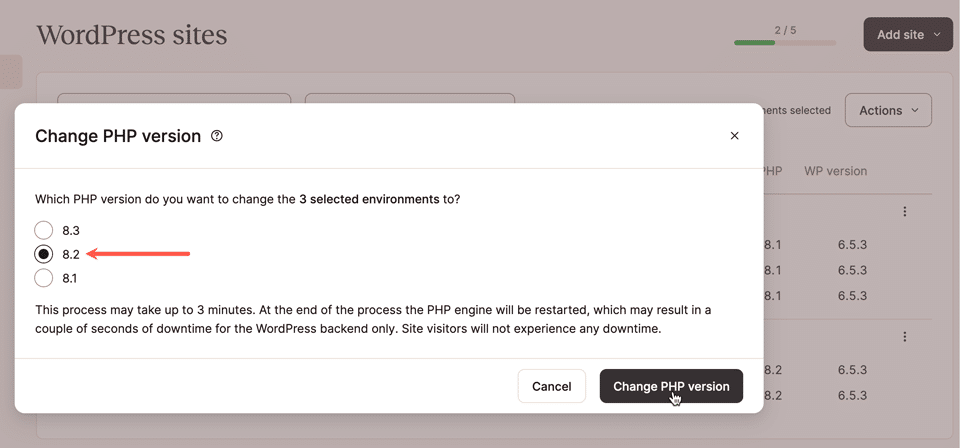Viewport: 960px width, 448px height.
Task: Click the first search field behind the dialog
Action: (173, 99)
